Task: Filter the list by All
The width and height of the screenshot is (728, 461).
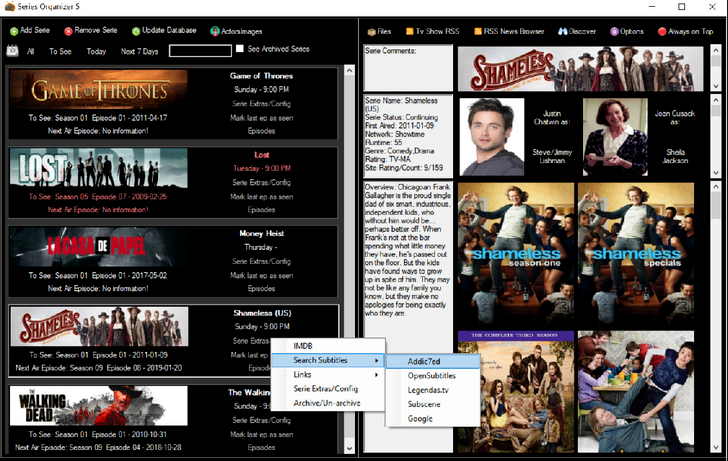Action: point(31,52)
